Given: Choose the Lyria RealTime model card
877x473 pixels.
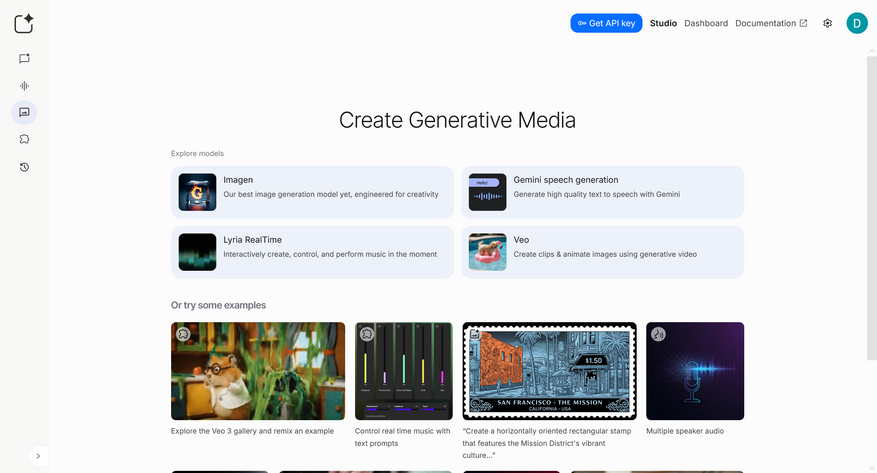Looking at the screenshot, I should click(312, 252).
